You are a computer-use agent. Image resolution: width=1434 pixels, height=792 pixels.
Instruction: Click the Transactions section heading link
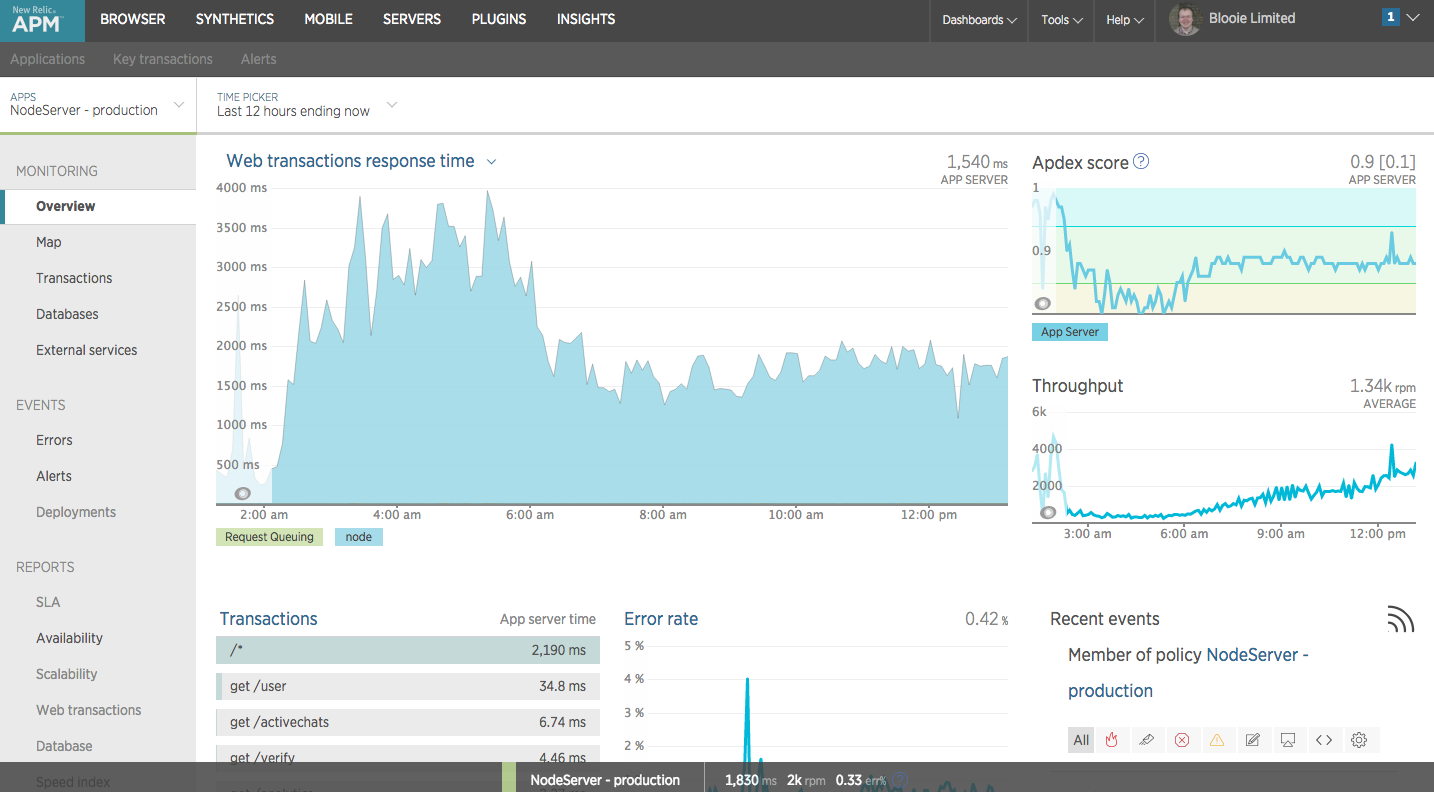268,619
